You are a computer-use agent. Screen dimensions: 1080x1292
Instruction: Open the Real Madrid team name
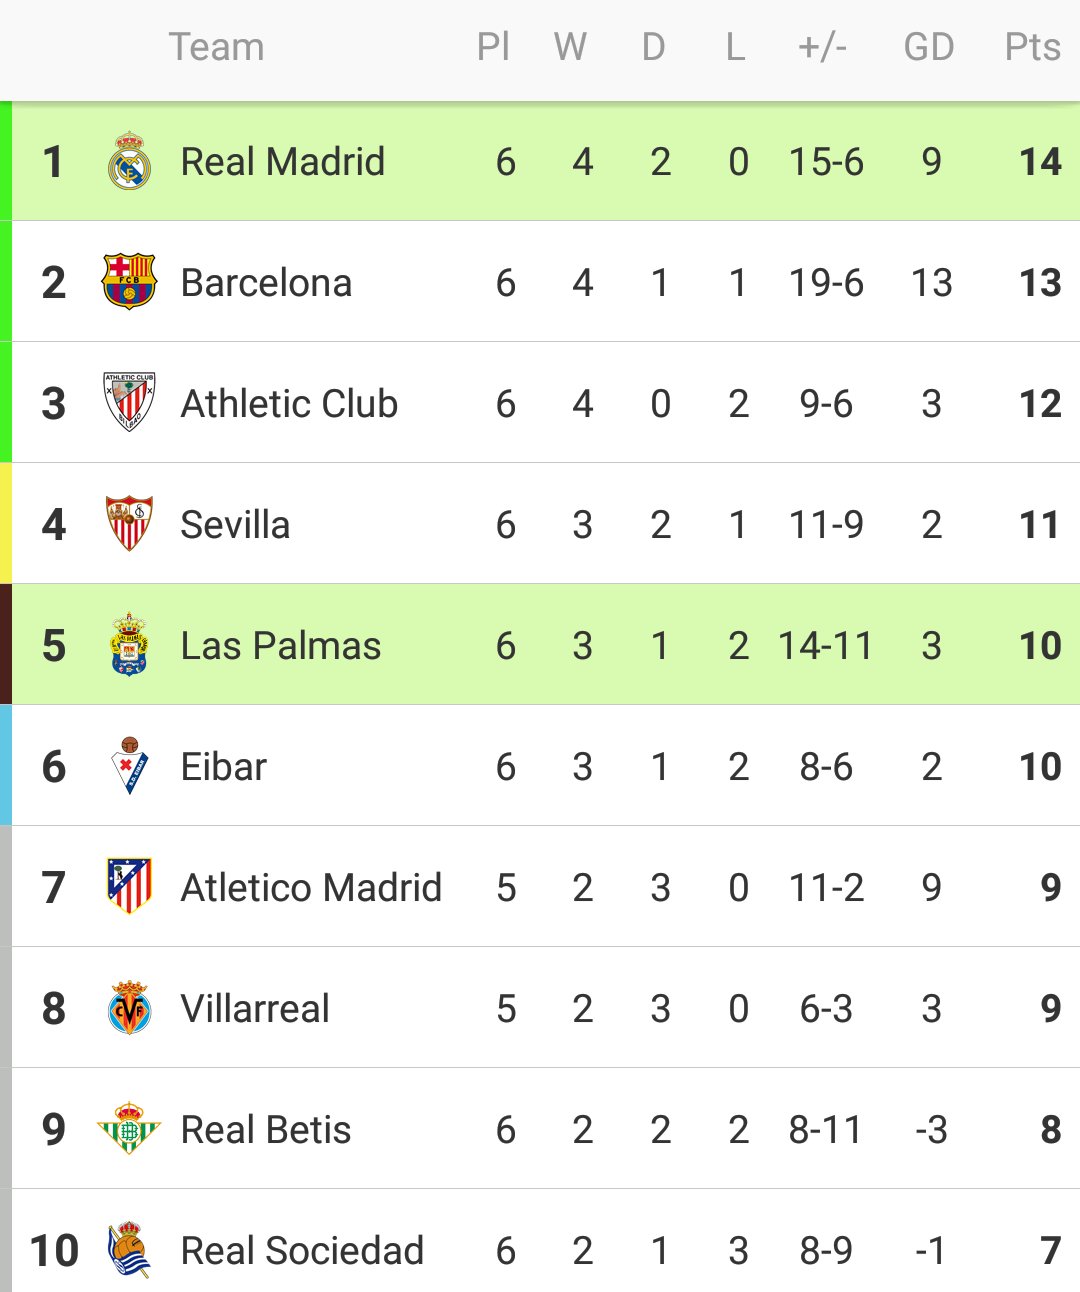point(282,162)
